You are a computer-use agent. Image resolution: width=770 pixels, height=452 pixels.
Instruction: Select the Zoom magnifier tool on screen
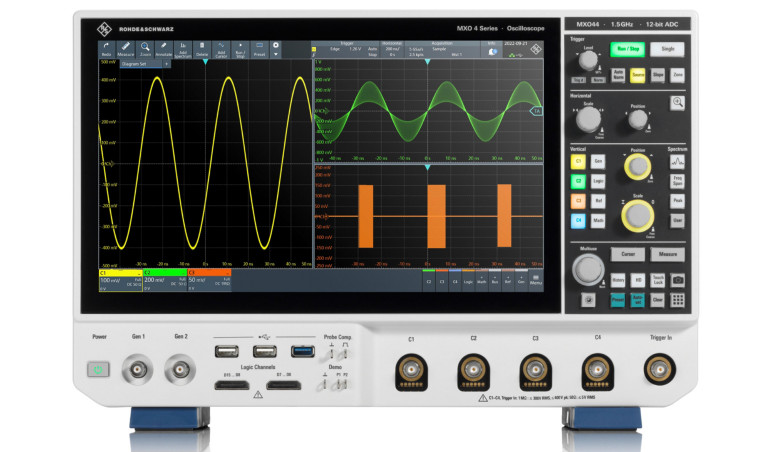145,50
